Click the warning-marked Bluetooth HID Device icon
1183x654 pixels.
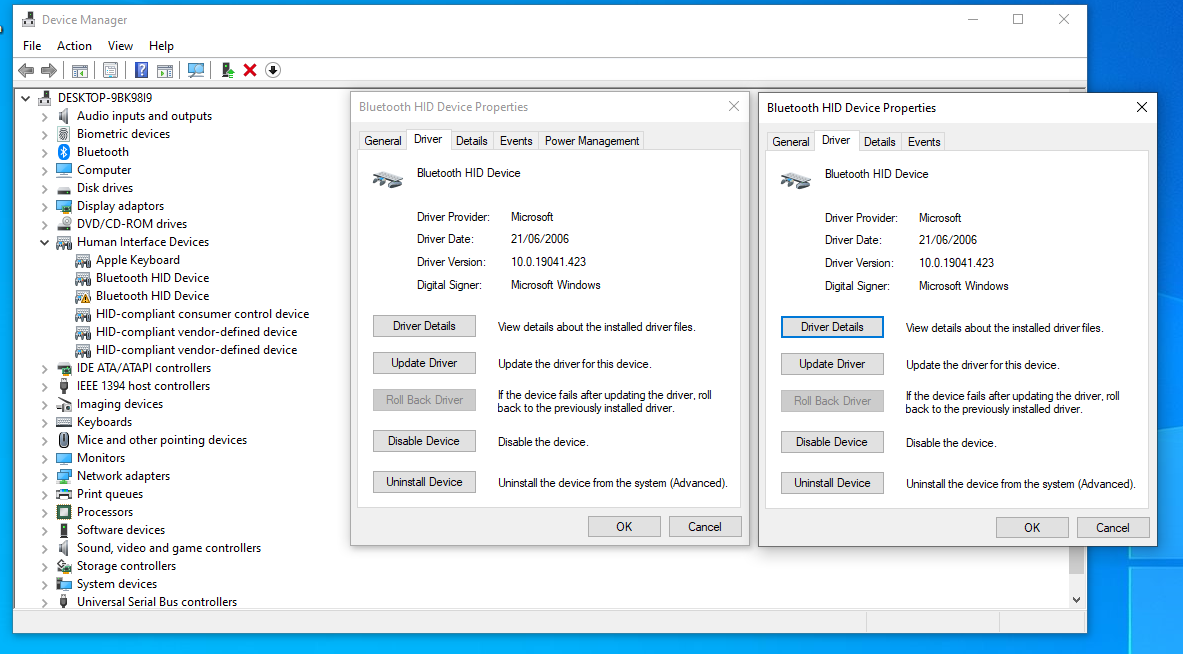[83, 296]
